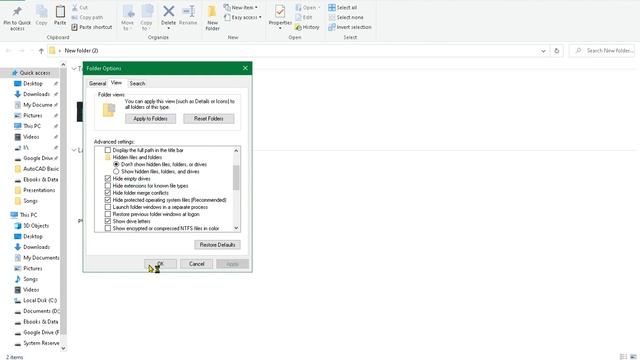Screen dimensions: 640x360
Task: Navigate back with the back arrow
Action: tap(8, 51)
